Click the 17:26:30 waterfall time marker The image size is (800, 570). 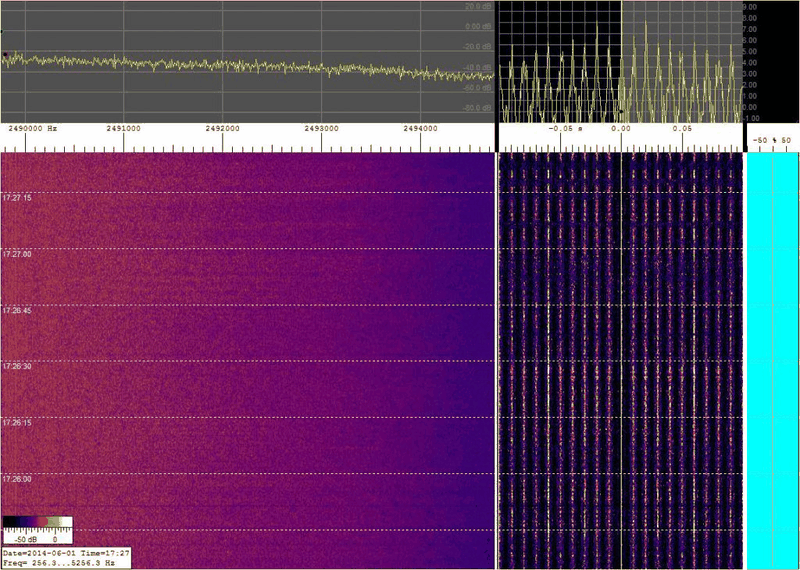click(x=17, y=366)
